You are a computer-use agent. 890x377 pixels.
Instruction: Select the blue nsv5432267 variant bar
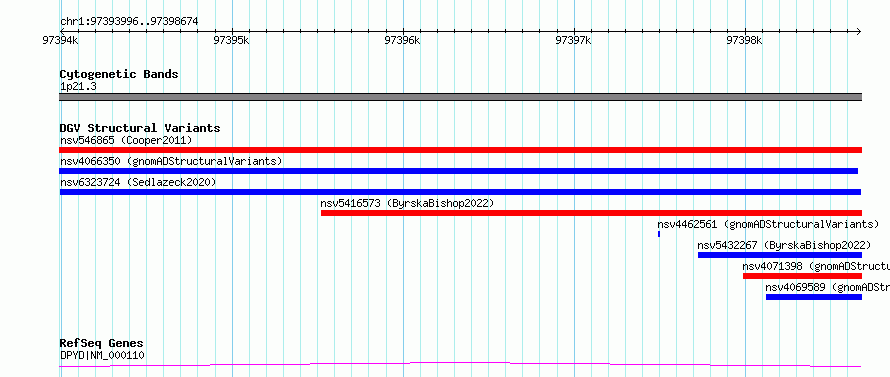[x=779, y=255]
